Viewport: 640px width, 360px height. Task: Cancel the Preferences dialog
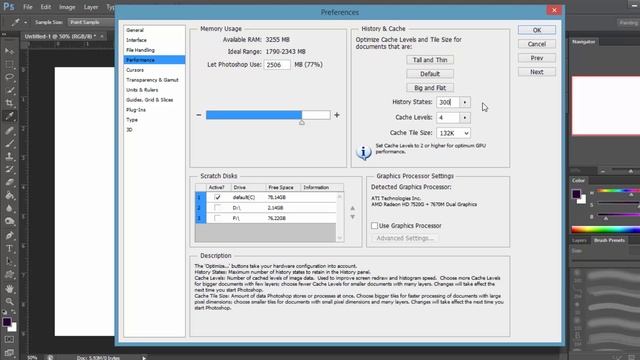(x=537, y=44)
